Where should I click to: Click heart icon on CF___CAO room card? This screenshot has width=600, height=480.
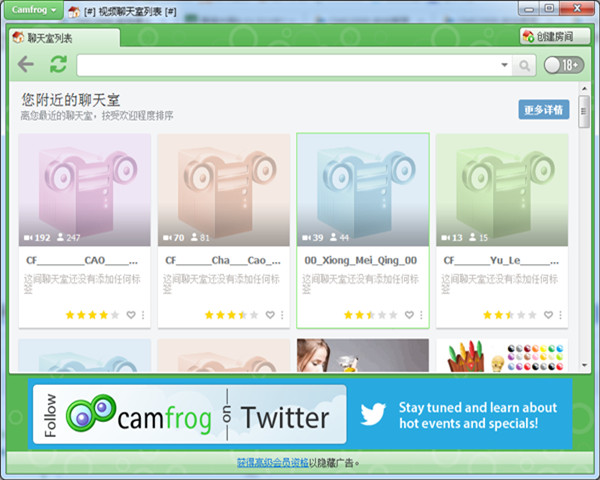[x=130, y=315]
